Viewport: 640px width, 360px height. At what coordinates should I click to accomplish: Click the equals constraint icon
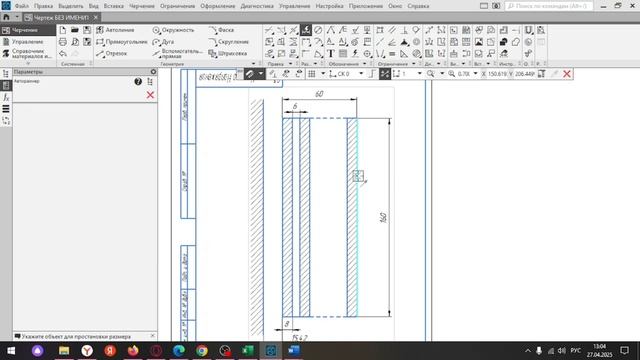[392, 53]
